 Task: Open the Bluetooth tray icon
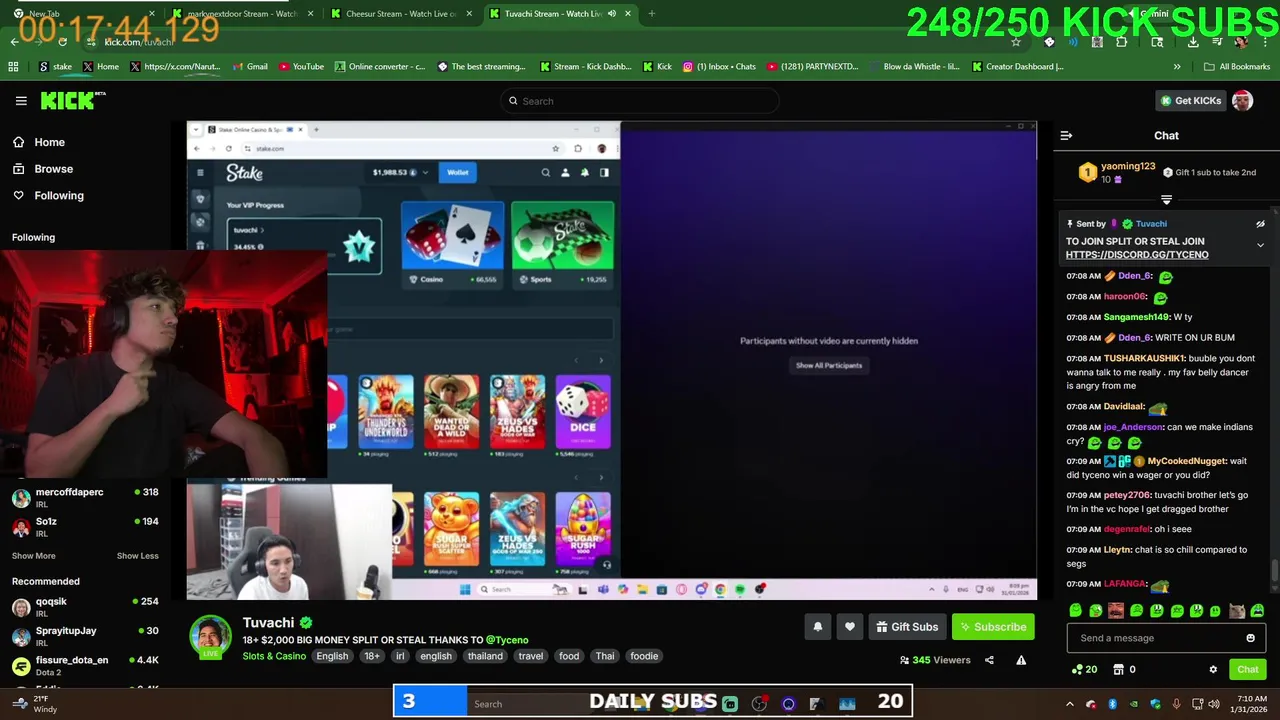pyautogui.click(x=1112, y=704)
